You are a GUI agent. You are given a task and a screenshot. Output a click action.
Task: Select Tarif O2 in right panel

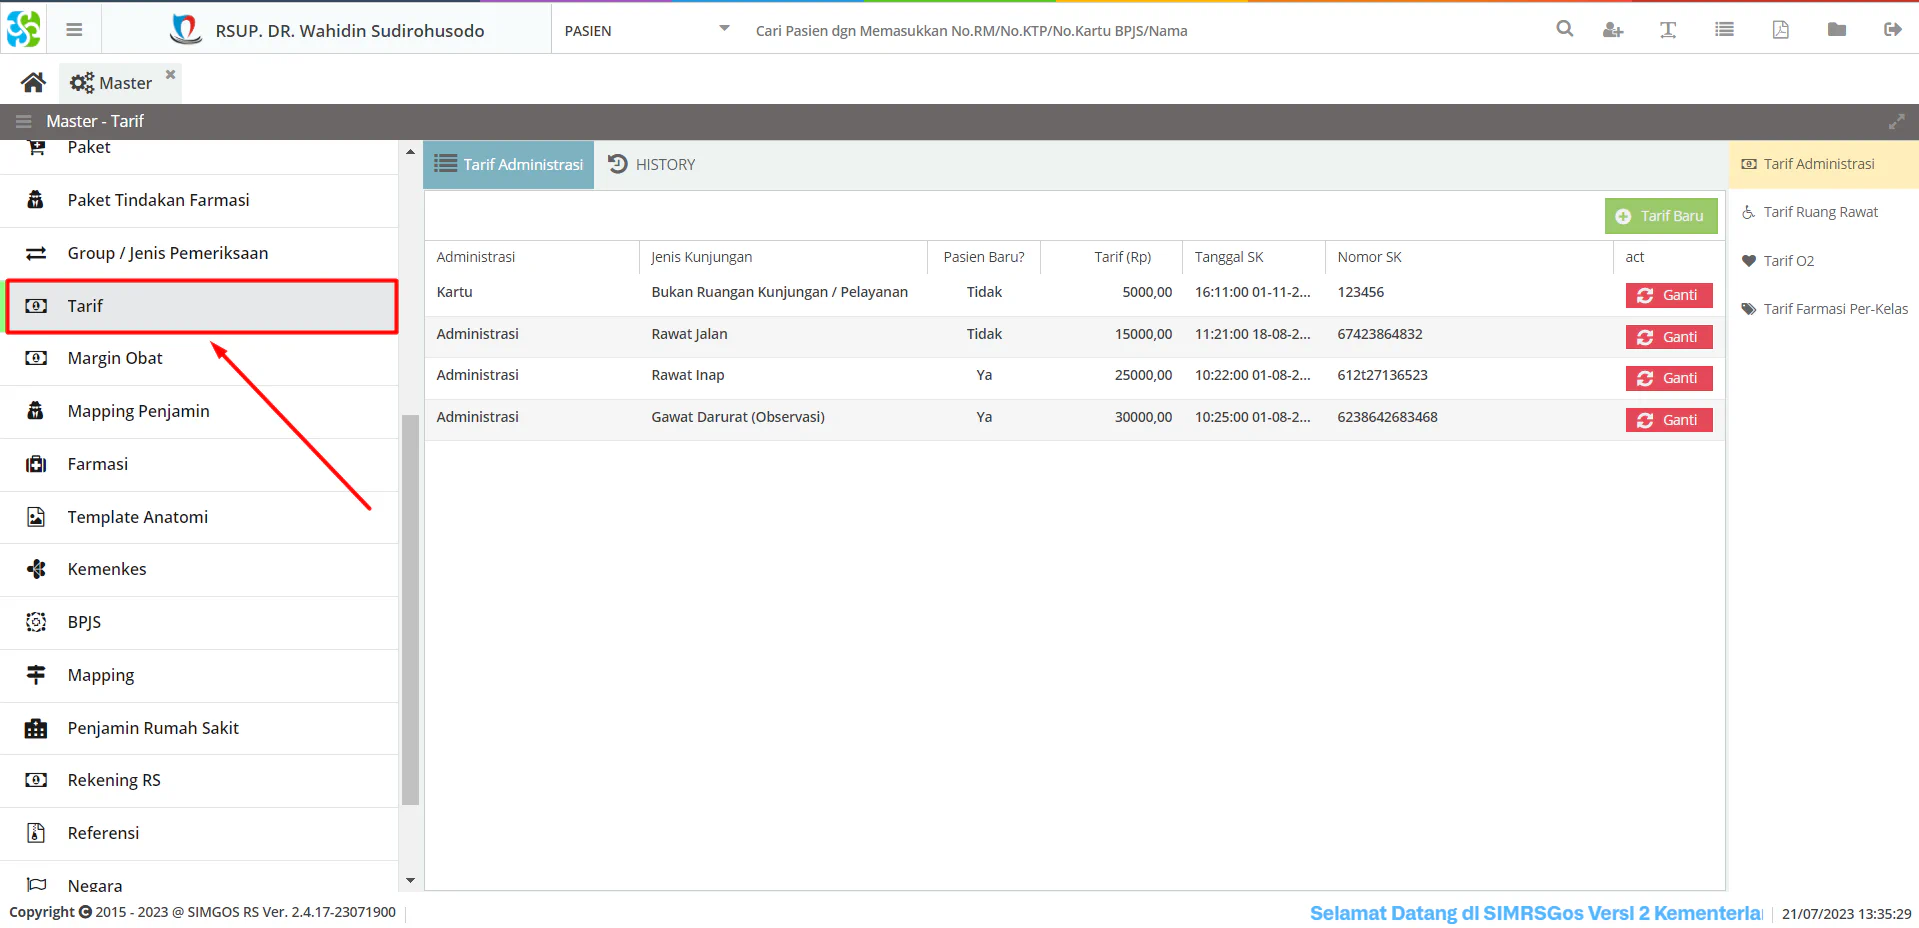(x=1824, y=261)
